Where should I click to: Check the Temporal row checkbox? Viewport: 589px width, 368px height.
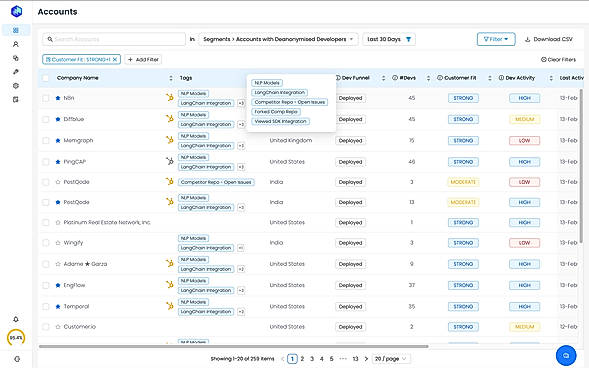[x=45, y=307]
